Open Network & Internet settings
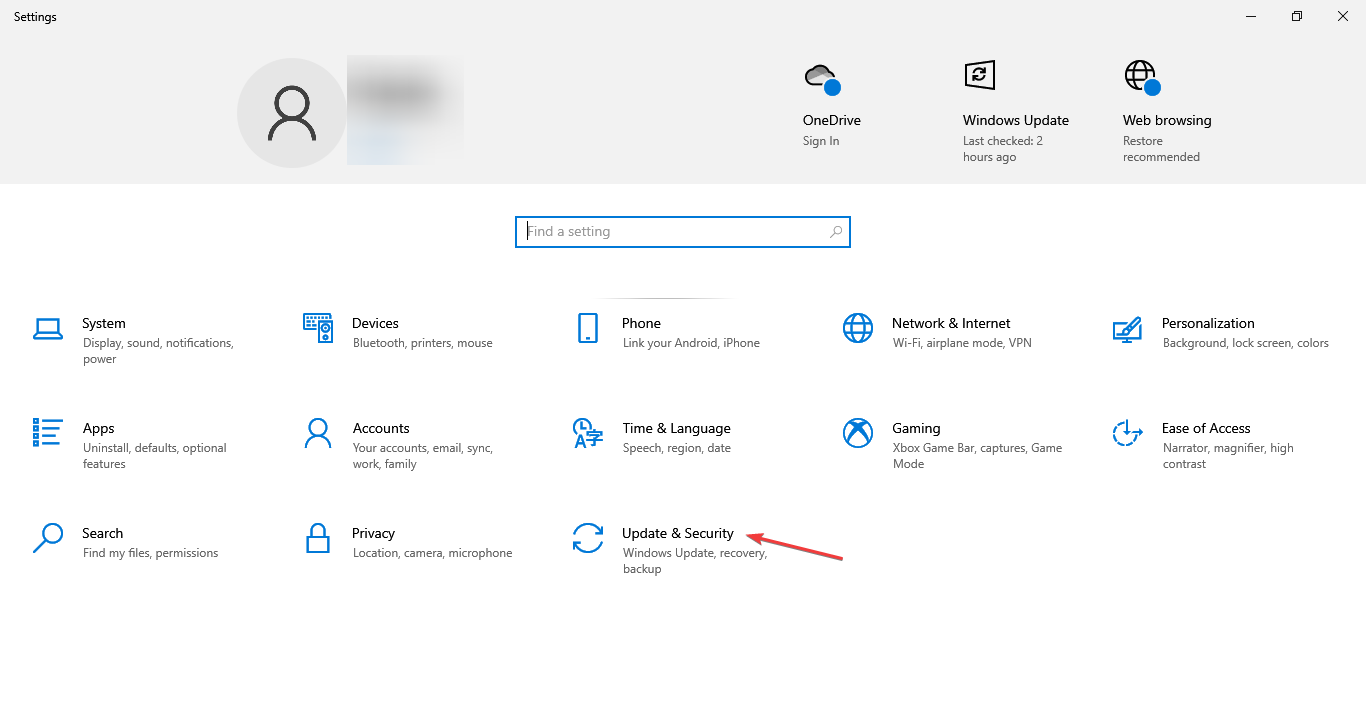 (950, 333)
